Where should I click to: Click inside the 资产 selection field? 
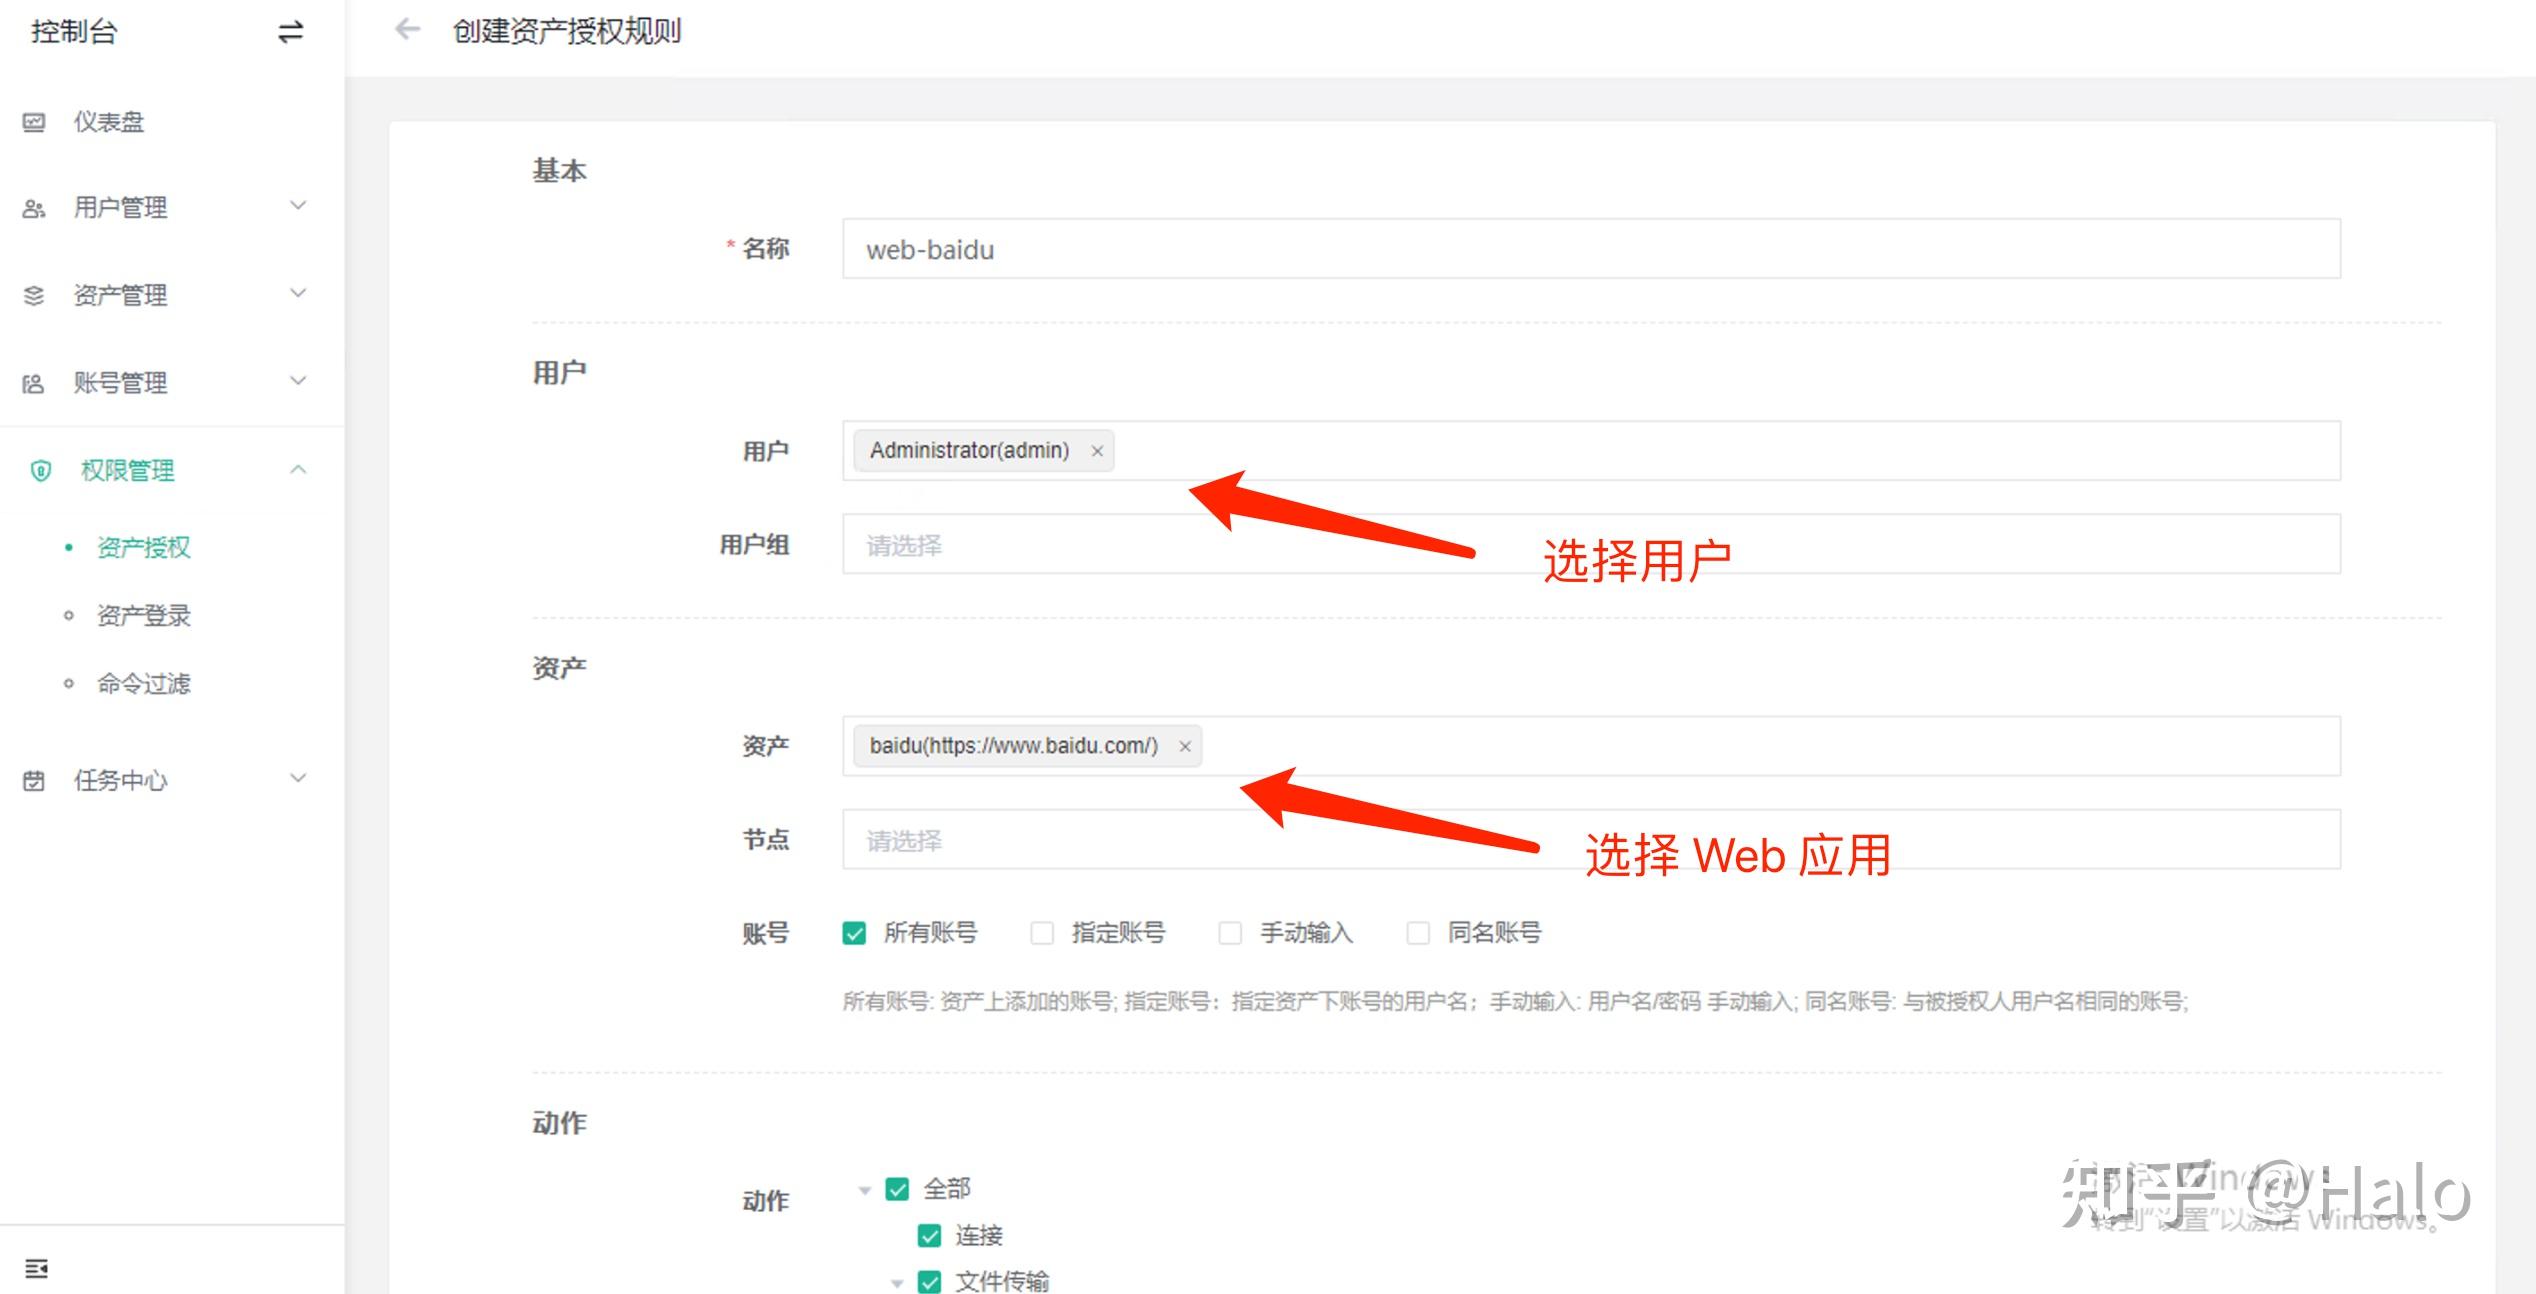tap(1591, 746)
